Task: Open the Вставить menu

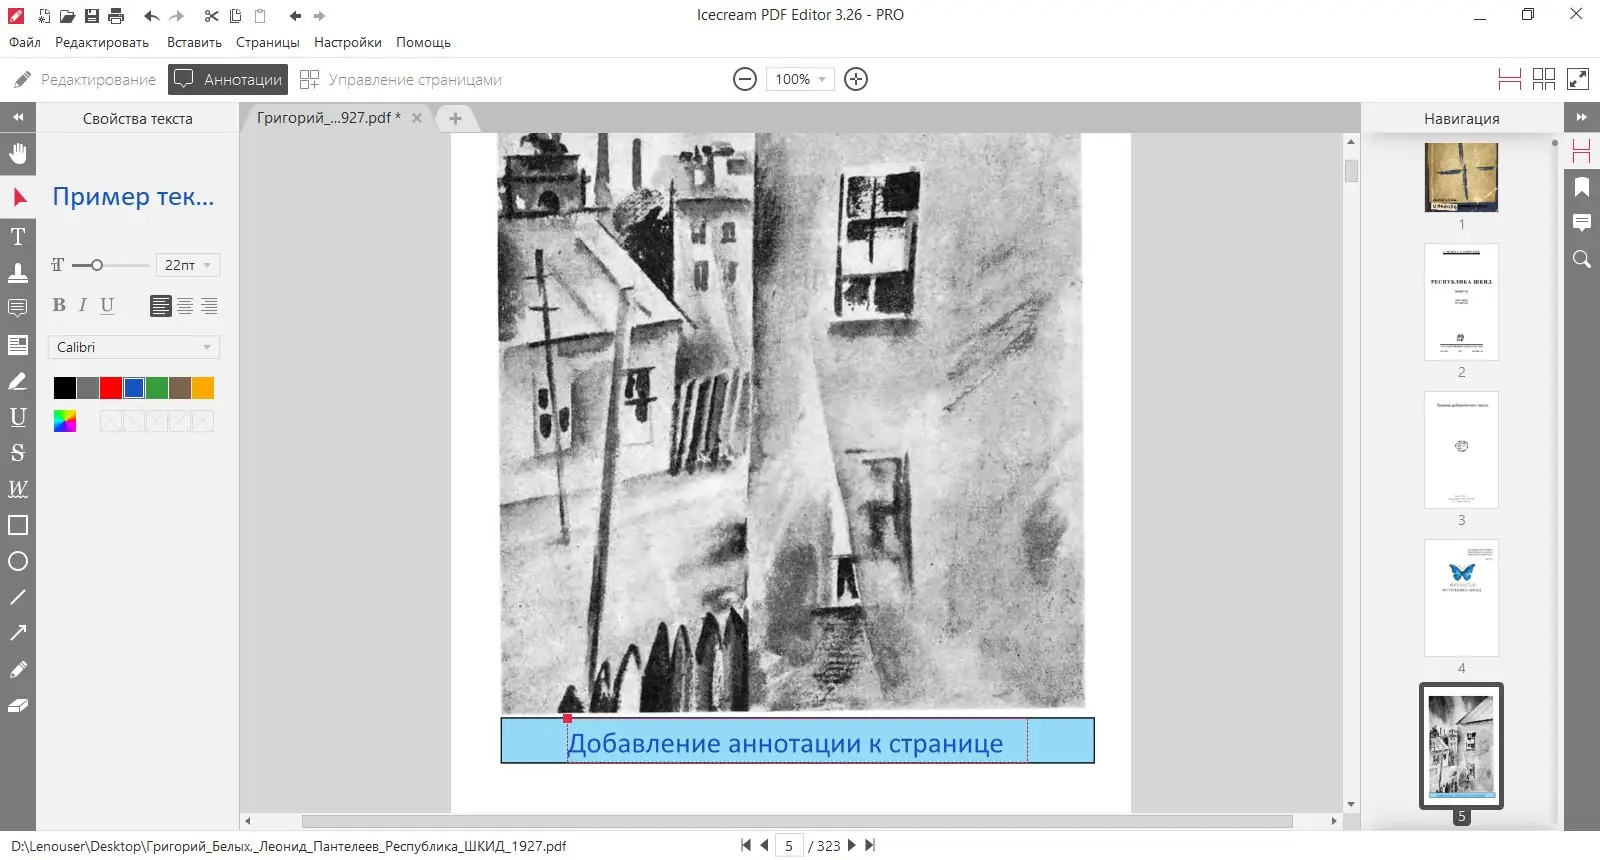Action: 194,42
